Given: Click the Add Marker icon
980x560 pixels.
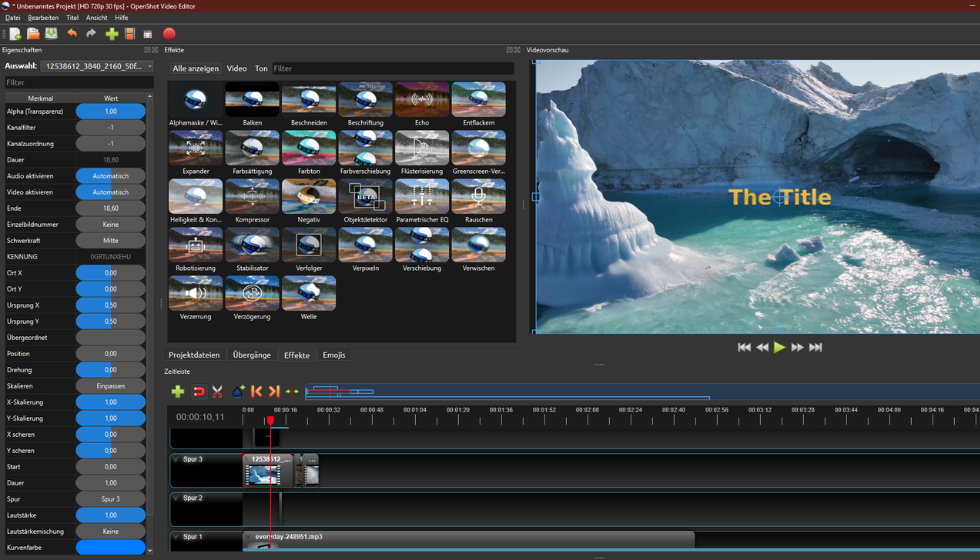Looking at the screenshot, I should click(238, 391).
